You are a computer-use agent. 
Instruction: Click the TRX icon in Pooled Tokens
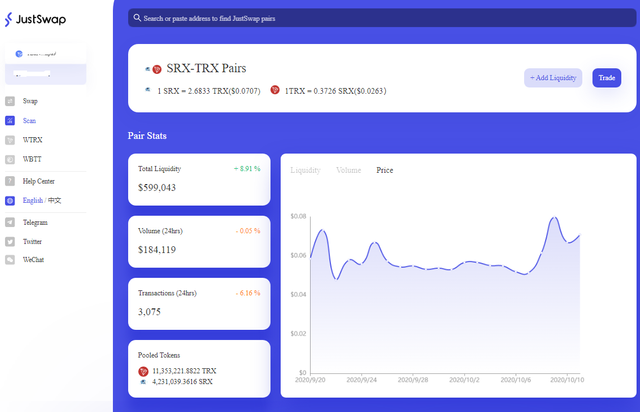pos(143,371)
